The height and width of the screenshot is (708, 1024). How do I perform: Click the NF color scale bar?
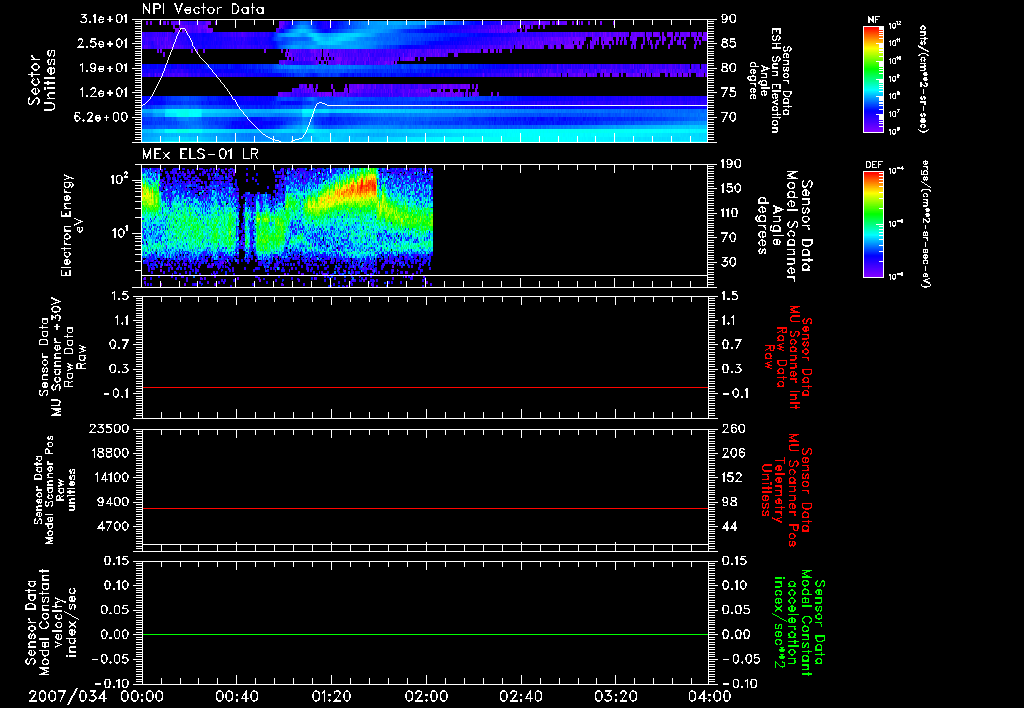[x=873, y=79]
